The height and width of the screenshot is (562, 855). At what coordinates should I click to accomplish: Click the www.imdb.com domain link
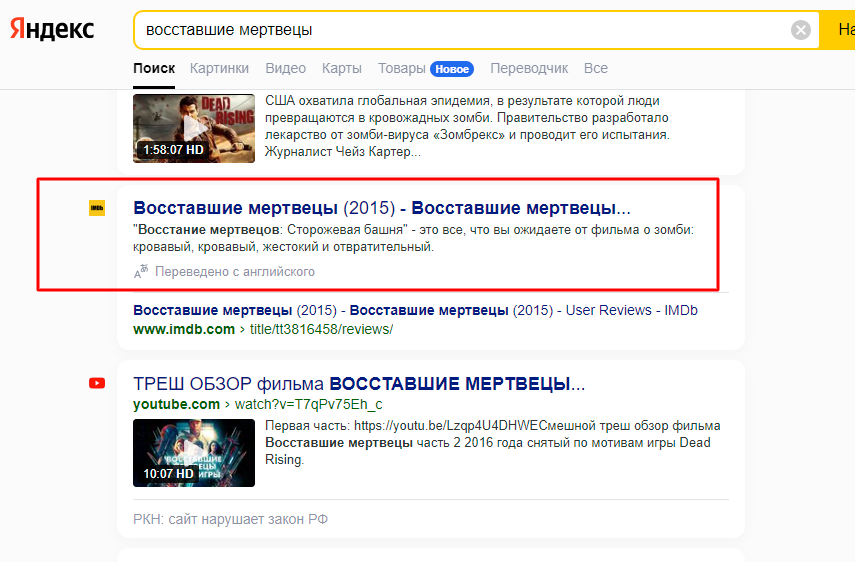(x=184, y=329)
